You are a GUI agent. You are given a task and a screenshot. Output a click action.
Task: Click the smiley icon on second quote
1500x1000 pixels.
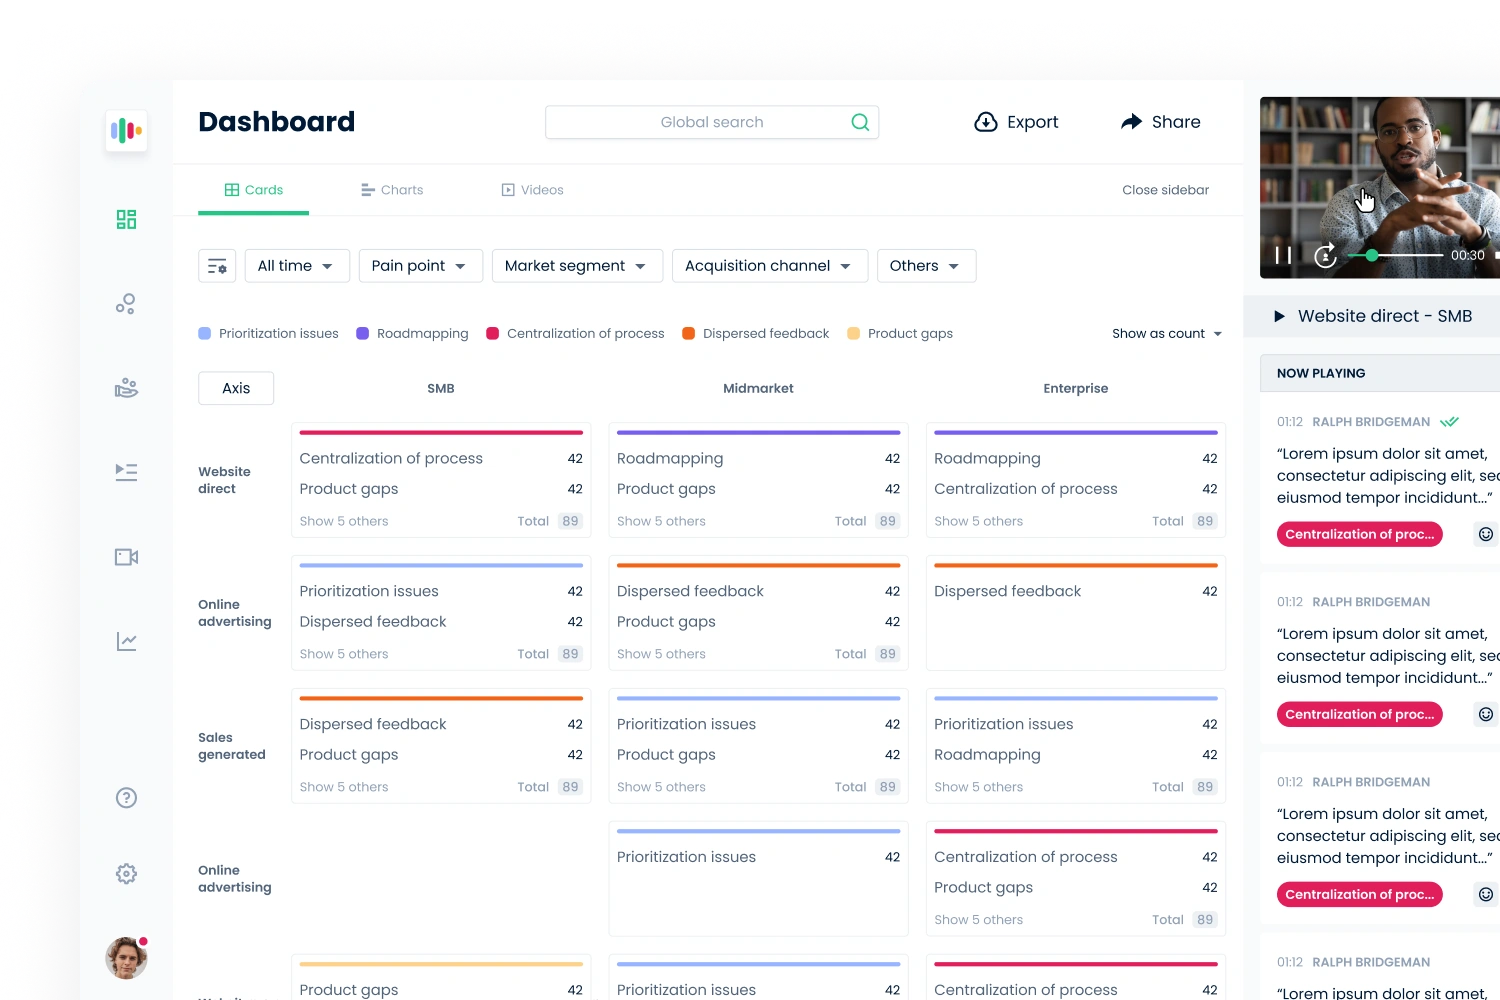[1486, 714]
